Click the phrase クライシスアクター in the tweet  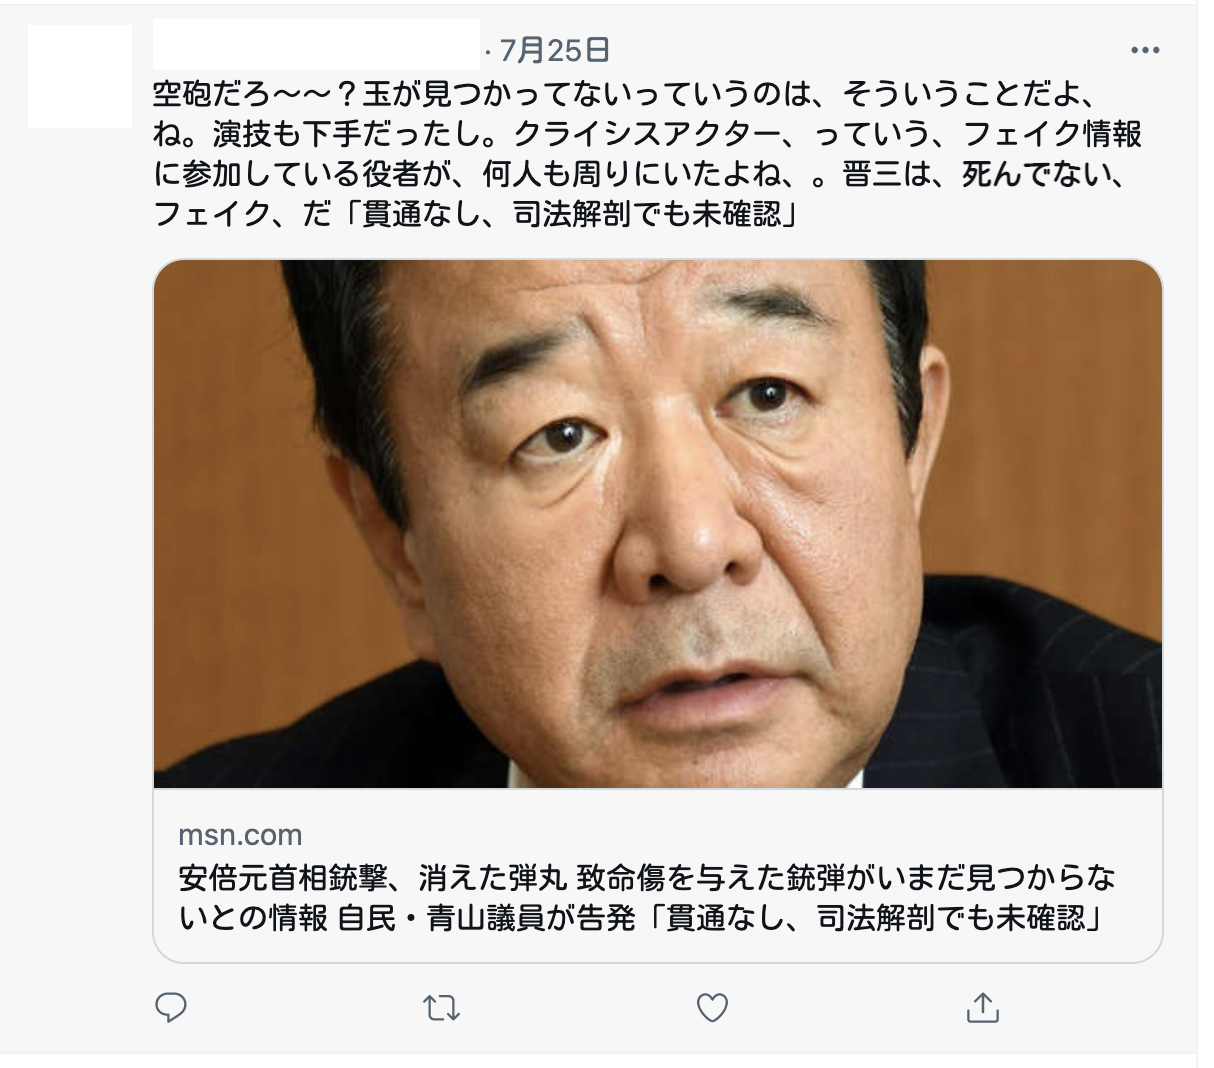657,133
